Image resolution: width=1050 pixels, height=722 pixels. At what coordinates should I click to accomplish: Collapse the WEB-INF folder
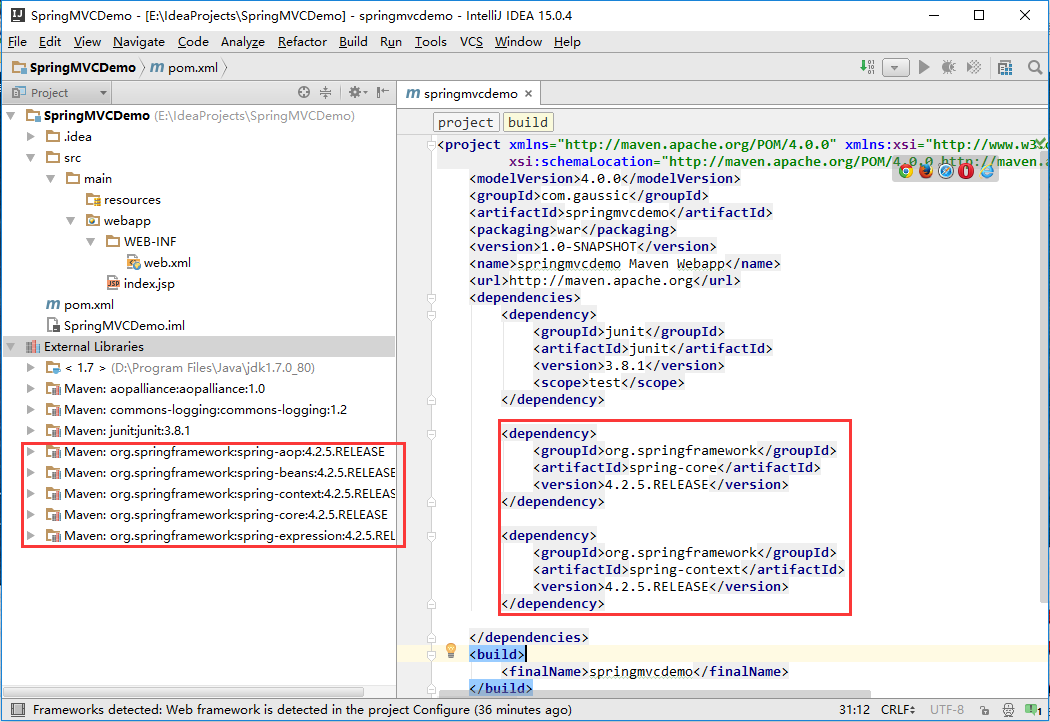click(91, 242)
